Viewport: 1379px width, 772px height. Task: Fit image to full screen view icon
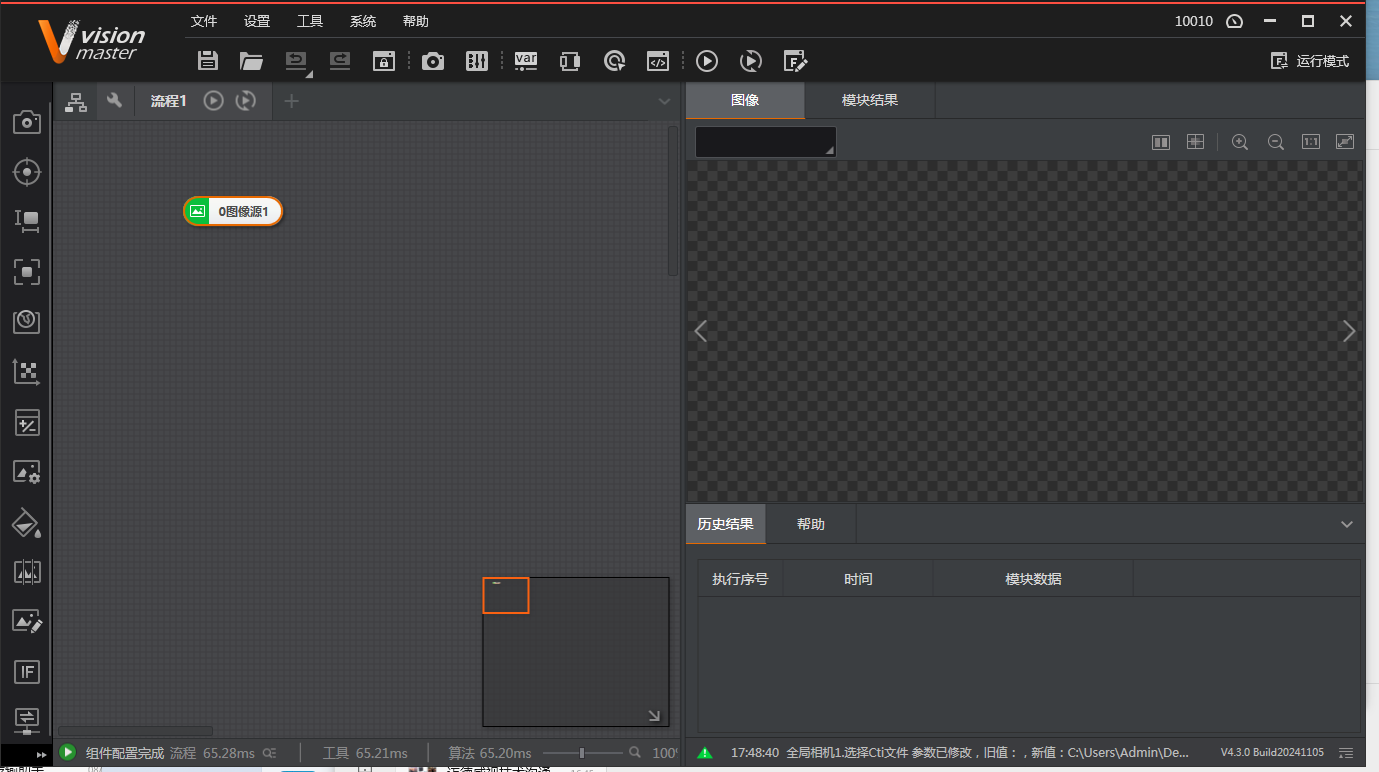coord(1345,142)
